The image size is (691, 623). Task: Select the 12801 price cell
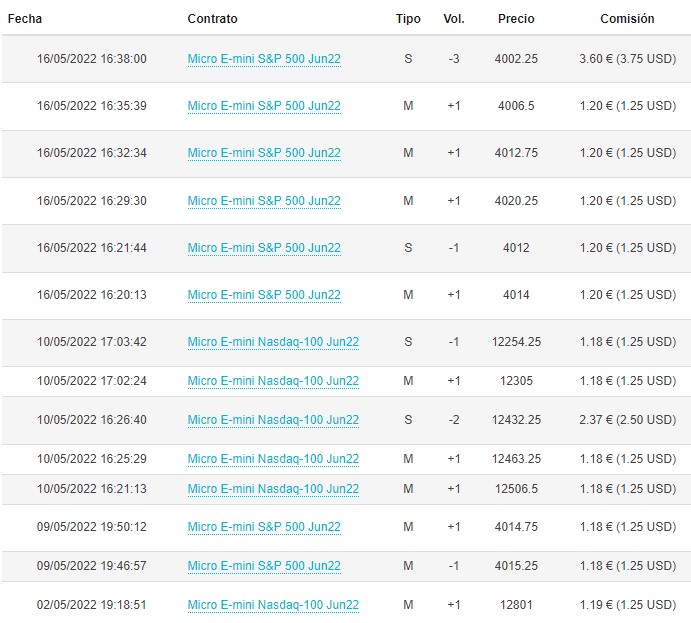(x=516, y=605)
